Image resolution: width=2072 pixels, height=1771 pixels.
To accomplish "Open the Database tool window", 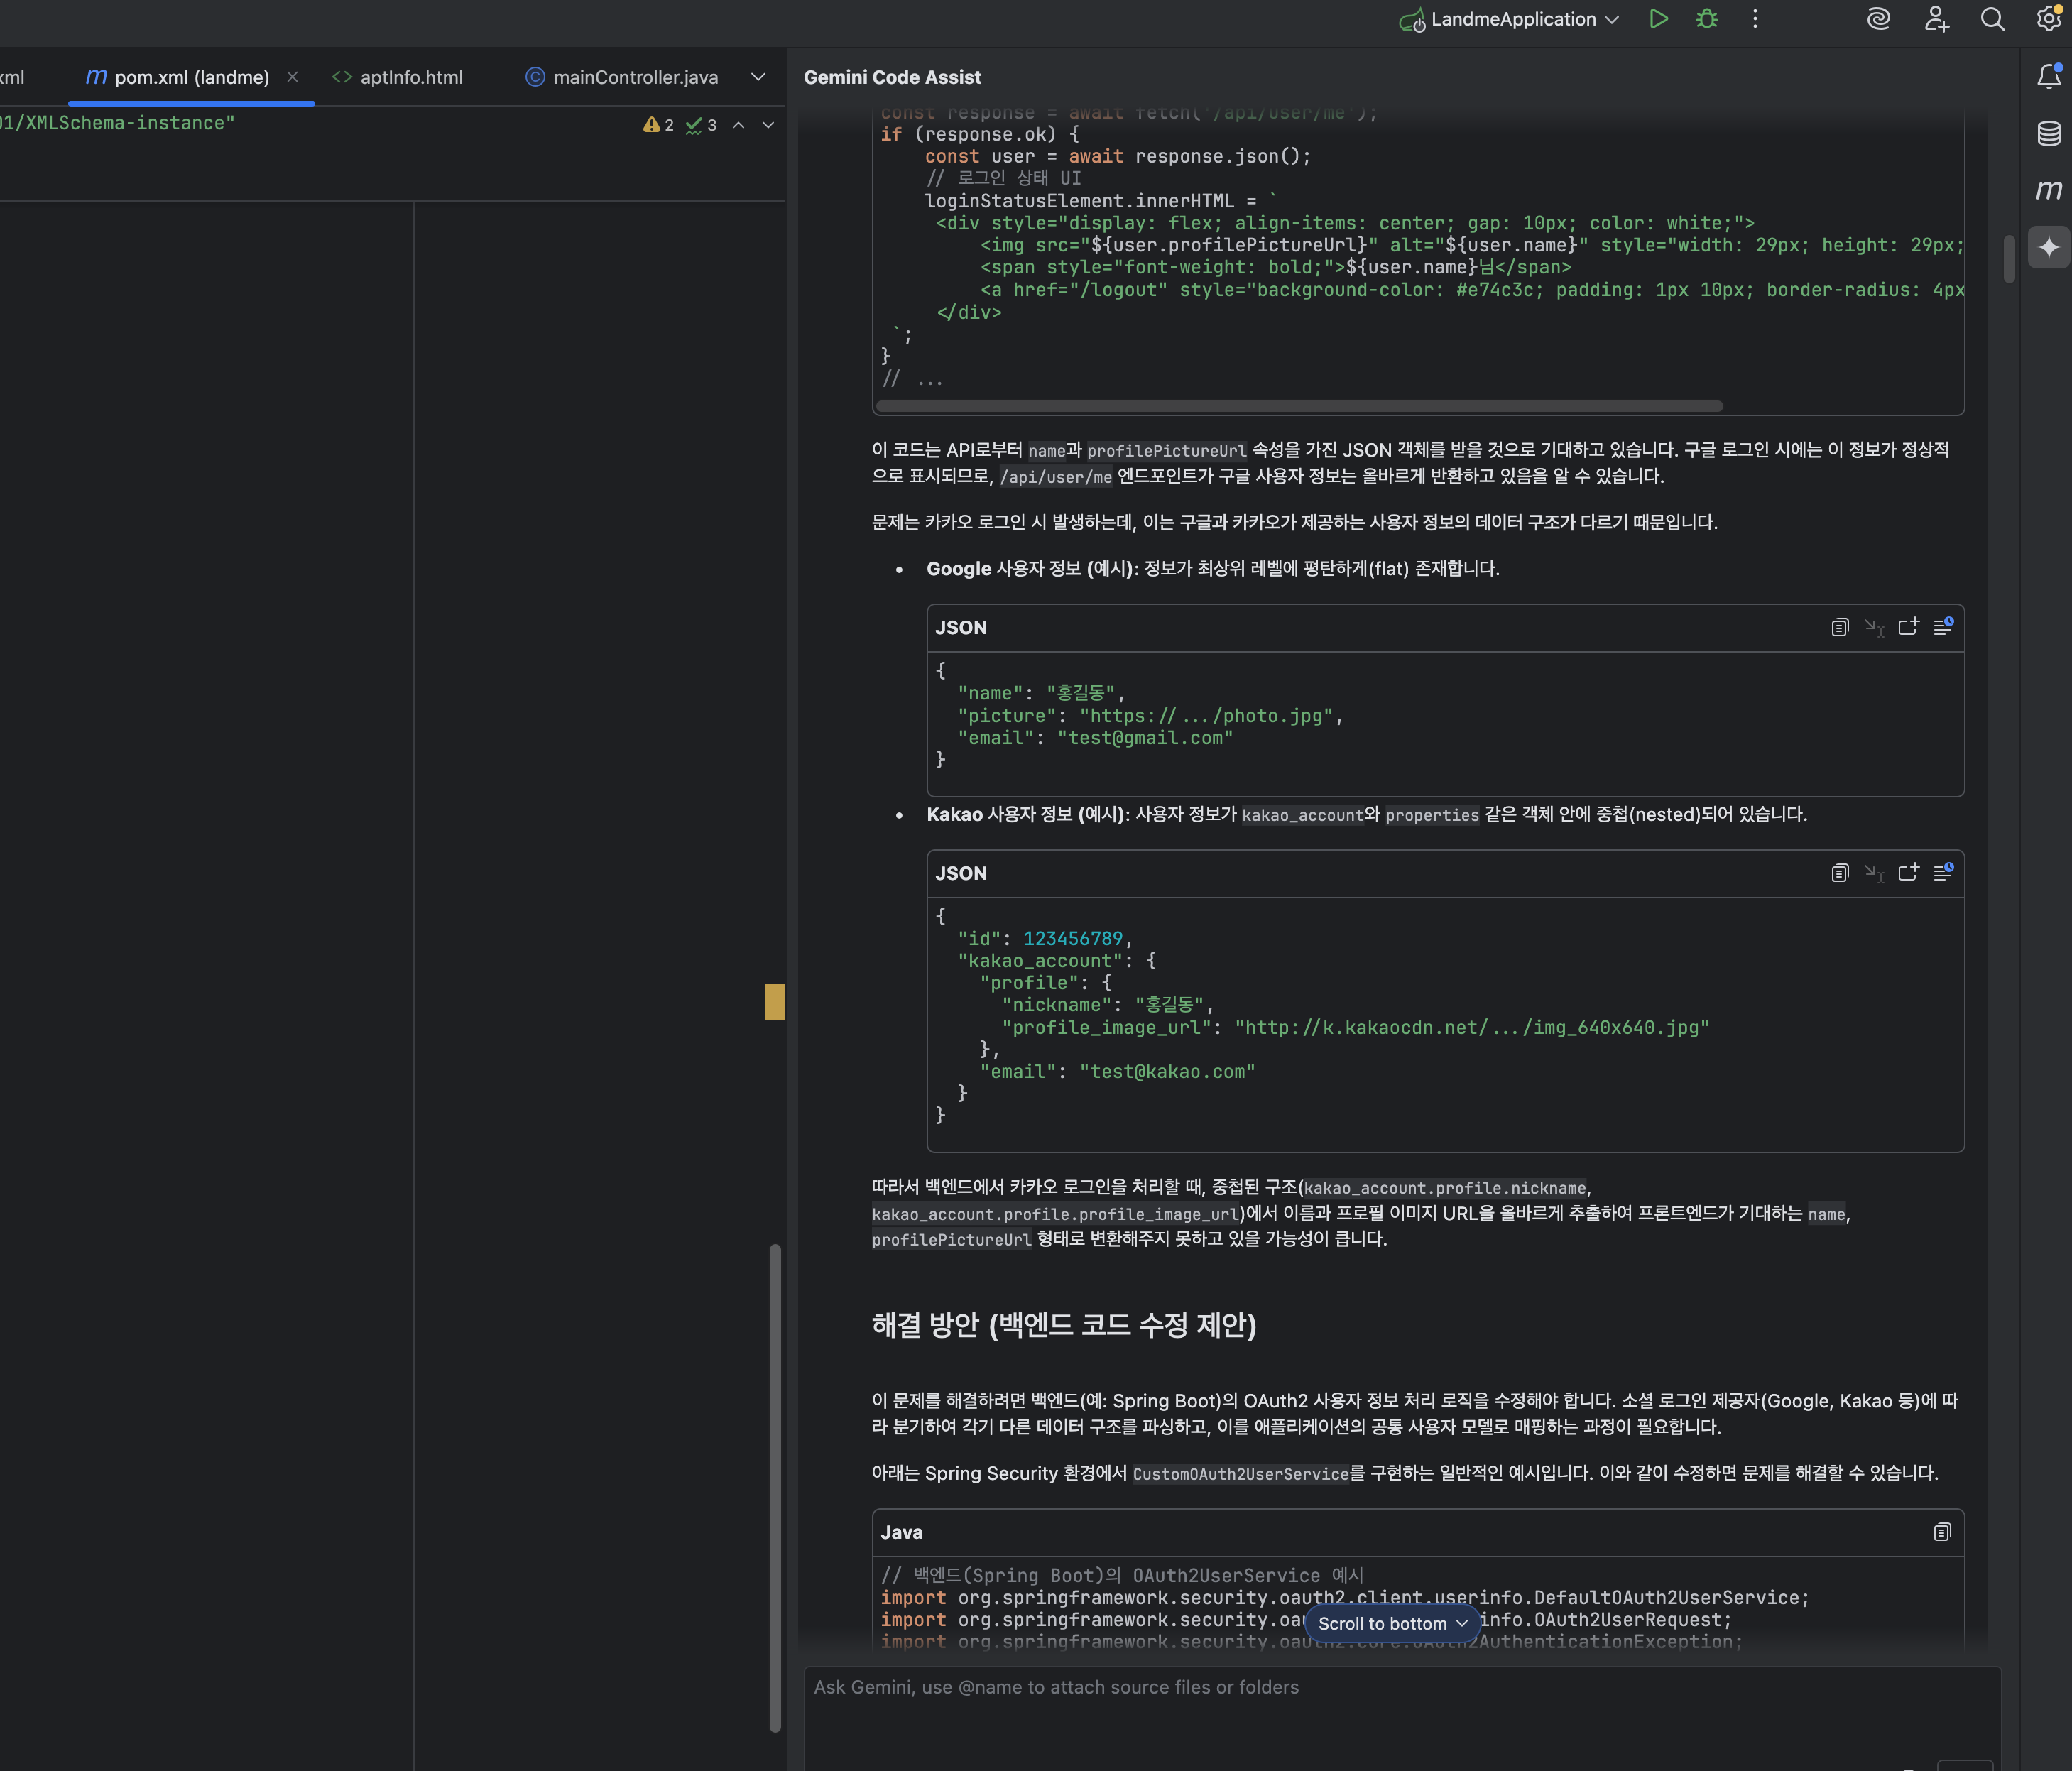I will [2048, 133].
